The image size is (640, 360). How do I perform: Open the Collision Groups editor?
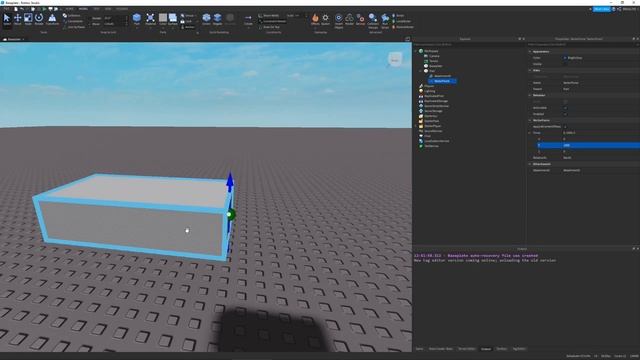point(373,20)
